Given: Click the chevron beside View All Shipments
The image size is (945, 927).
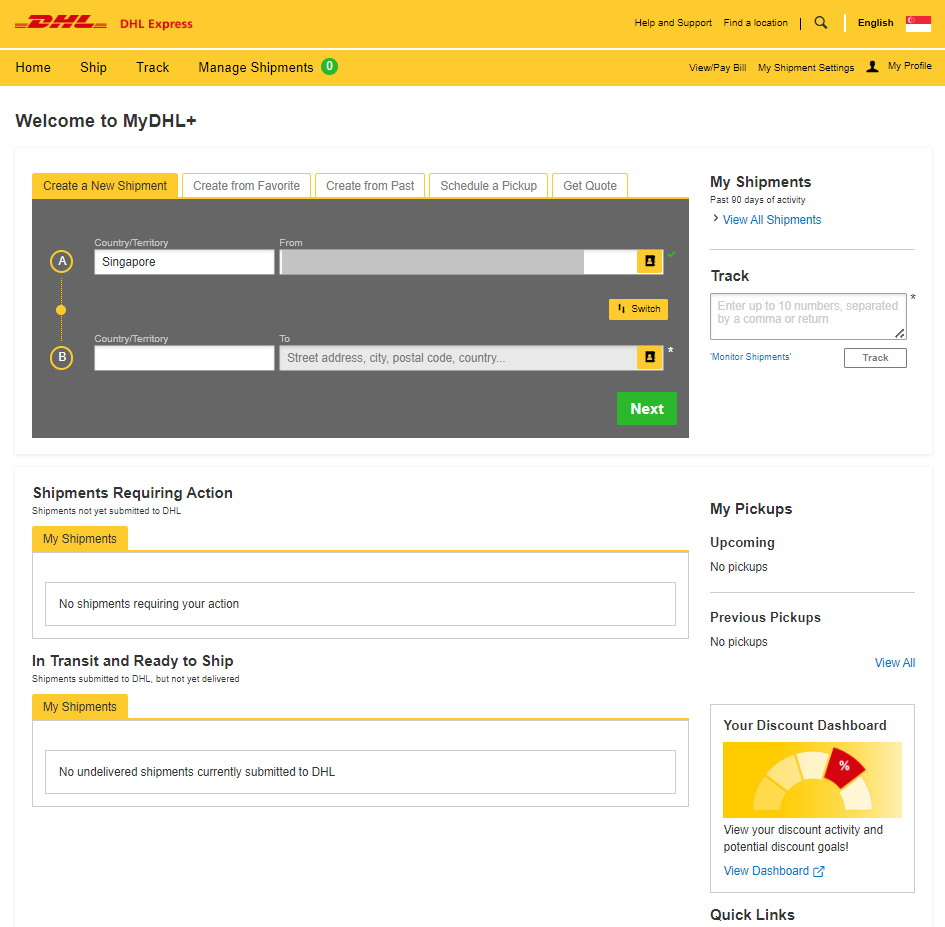Looking at the screenshot, I should [715, 218].
